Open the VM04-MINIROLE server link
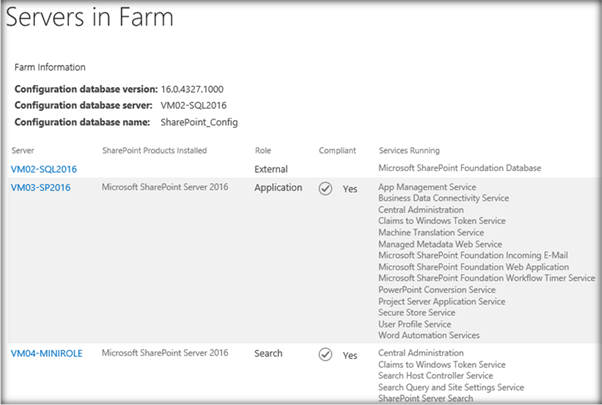602x405 pixels. coord(46,353)
